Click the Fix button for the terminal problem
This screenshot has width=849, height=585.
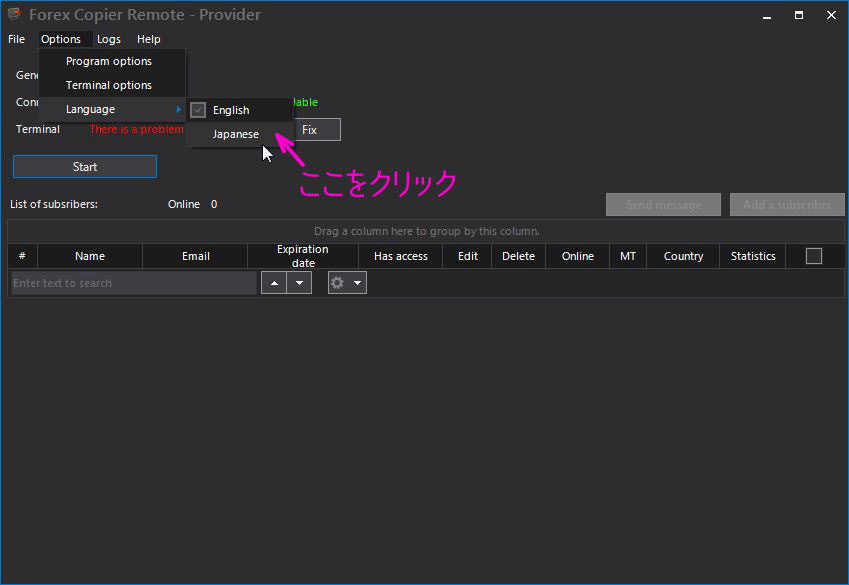click(319, 129)
